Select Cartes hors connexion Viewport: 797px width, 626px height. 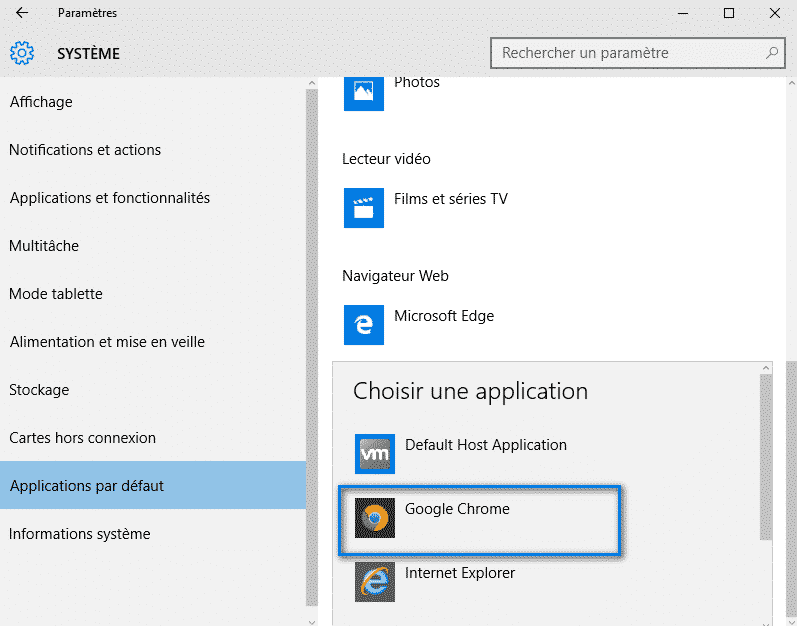(83, 438)
